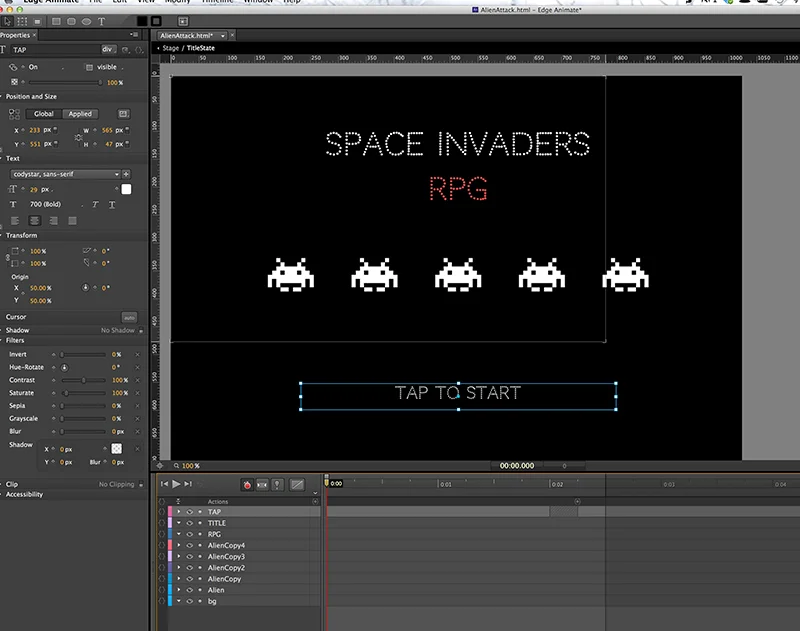This screenshot has height=631, width=800.
Task: Toggle Auto-Transition mode button
Action: coord(262,485)
